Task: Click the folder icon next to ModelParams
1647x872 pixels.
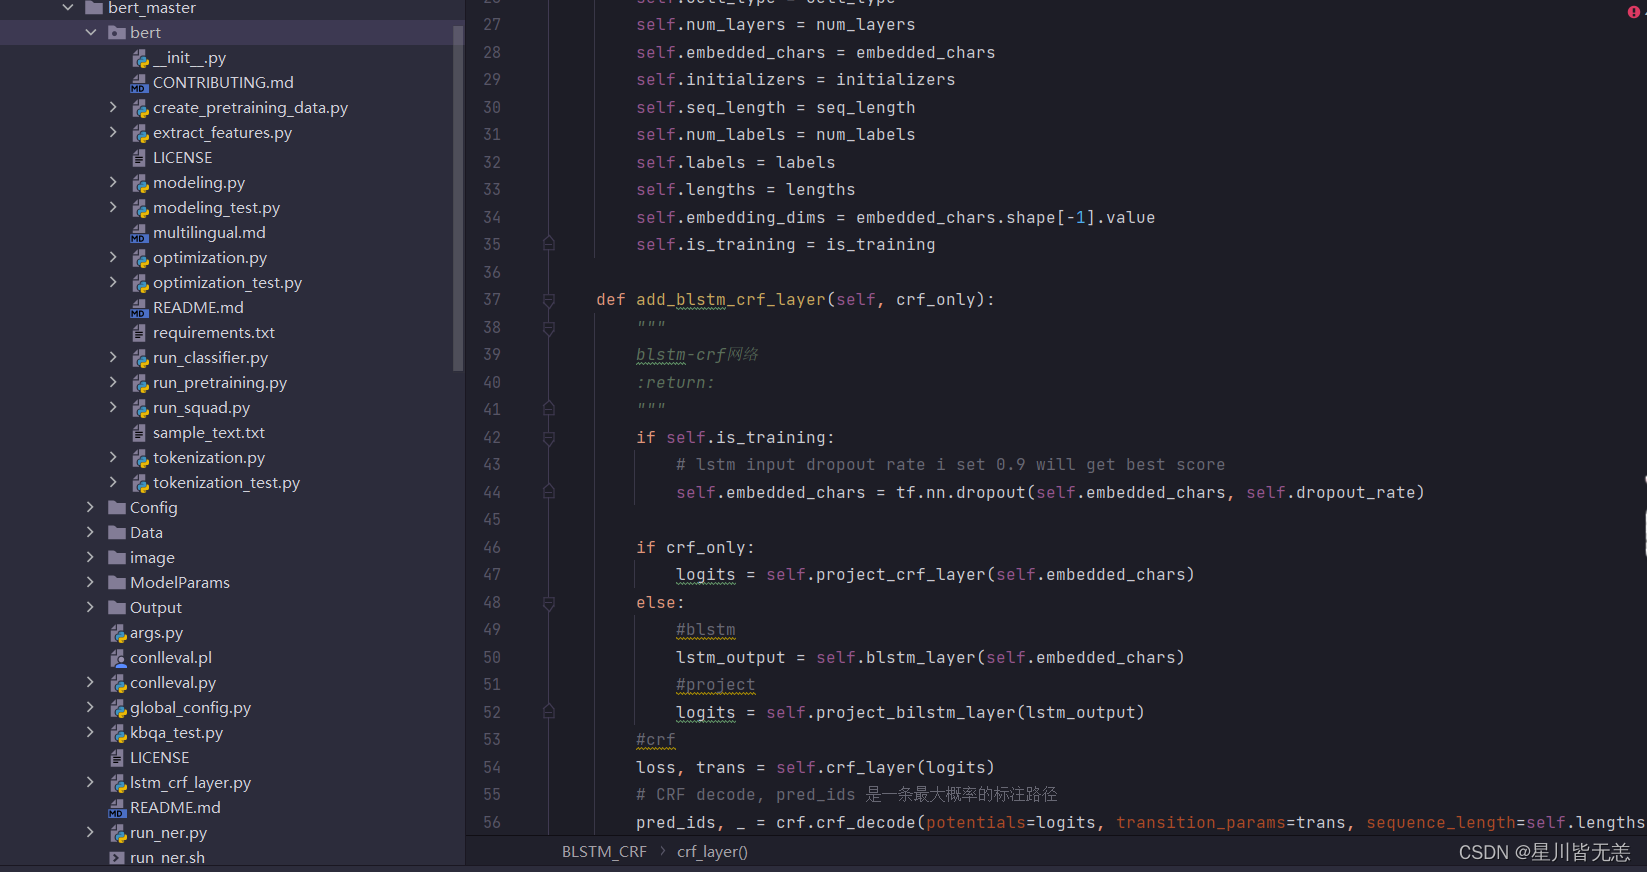Action: 117,583
